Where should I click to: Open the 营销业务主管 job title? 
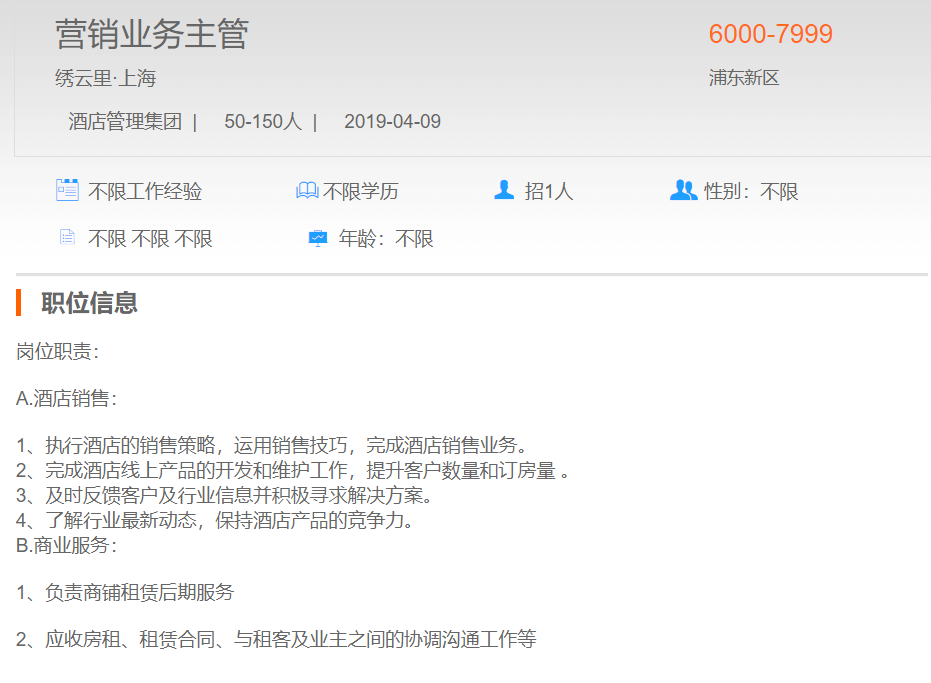coord(152,34)
